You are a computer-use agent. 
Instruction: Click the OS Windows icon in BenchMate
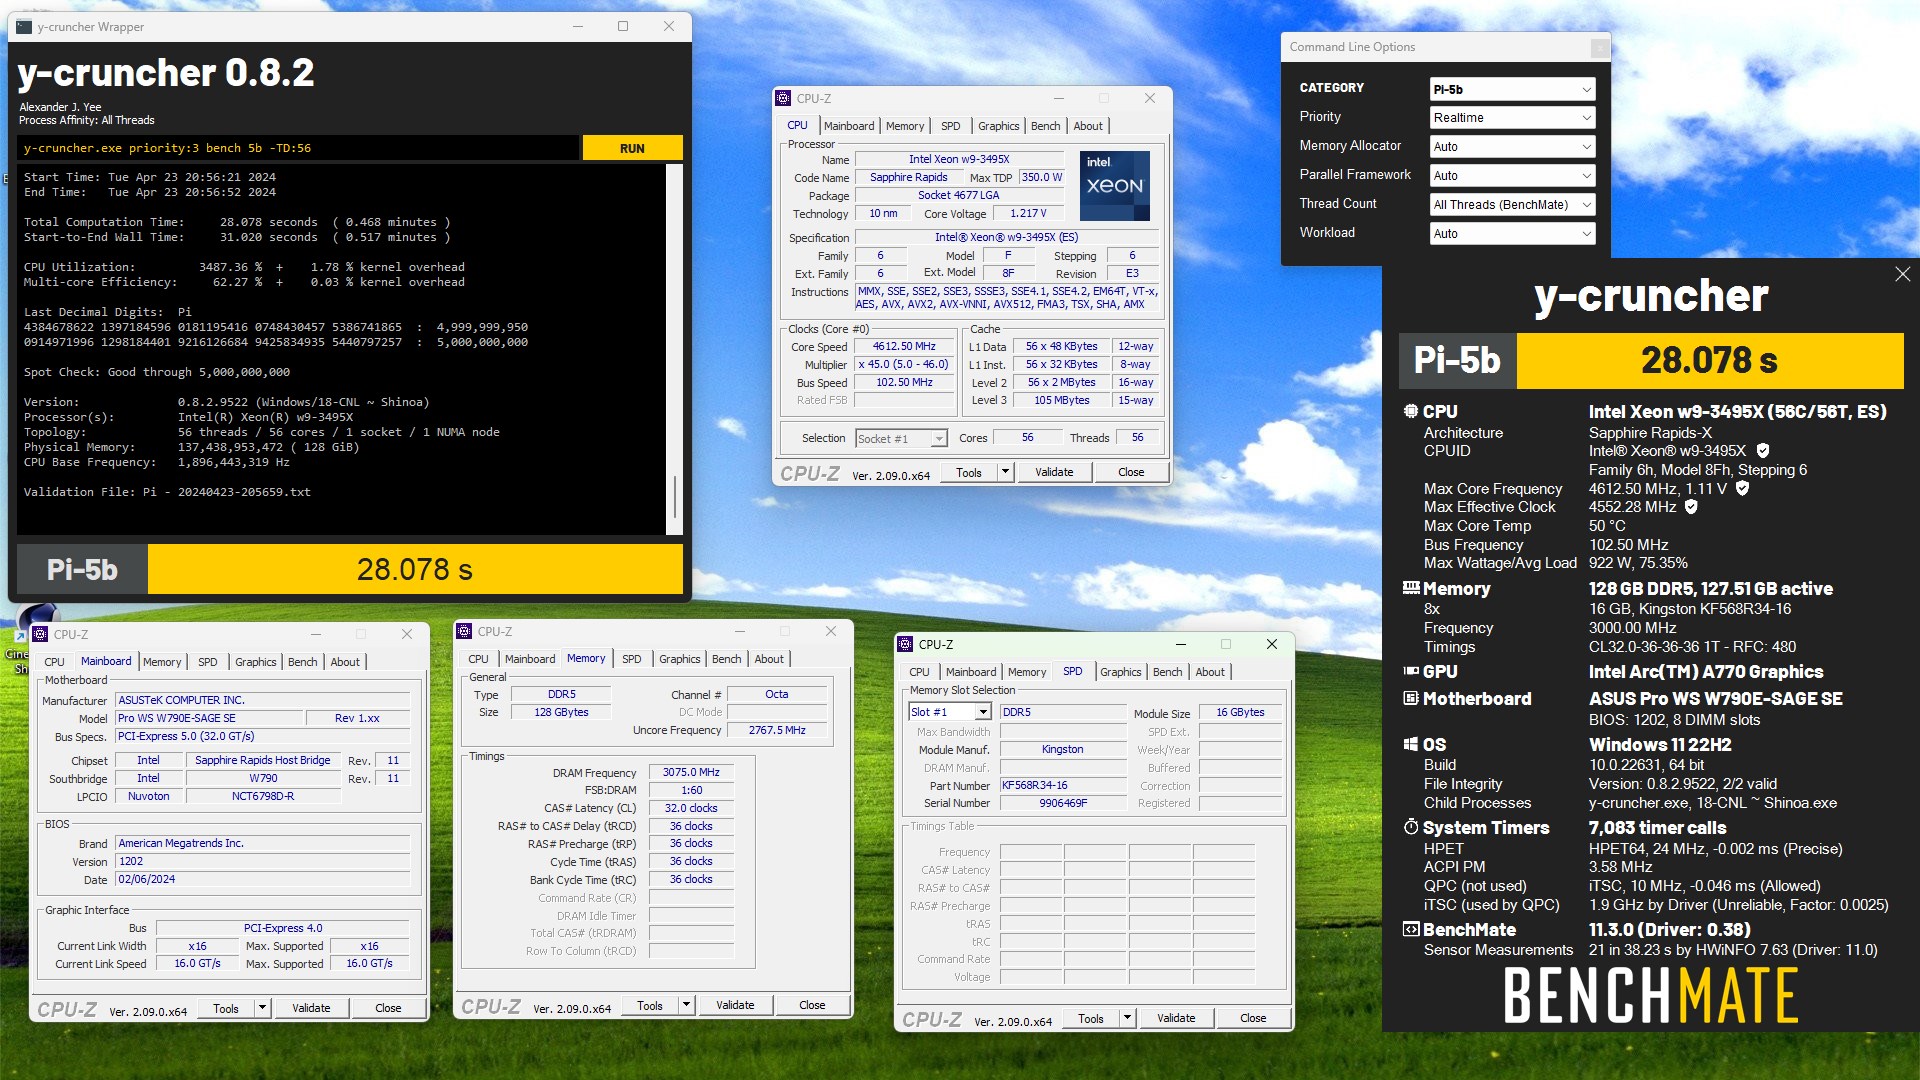pos(1410,744)
